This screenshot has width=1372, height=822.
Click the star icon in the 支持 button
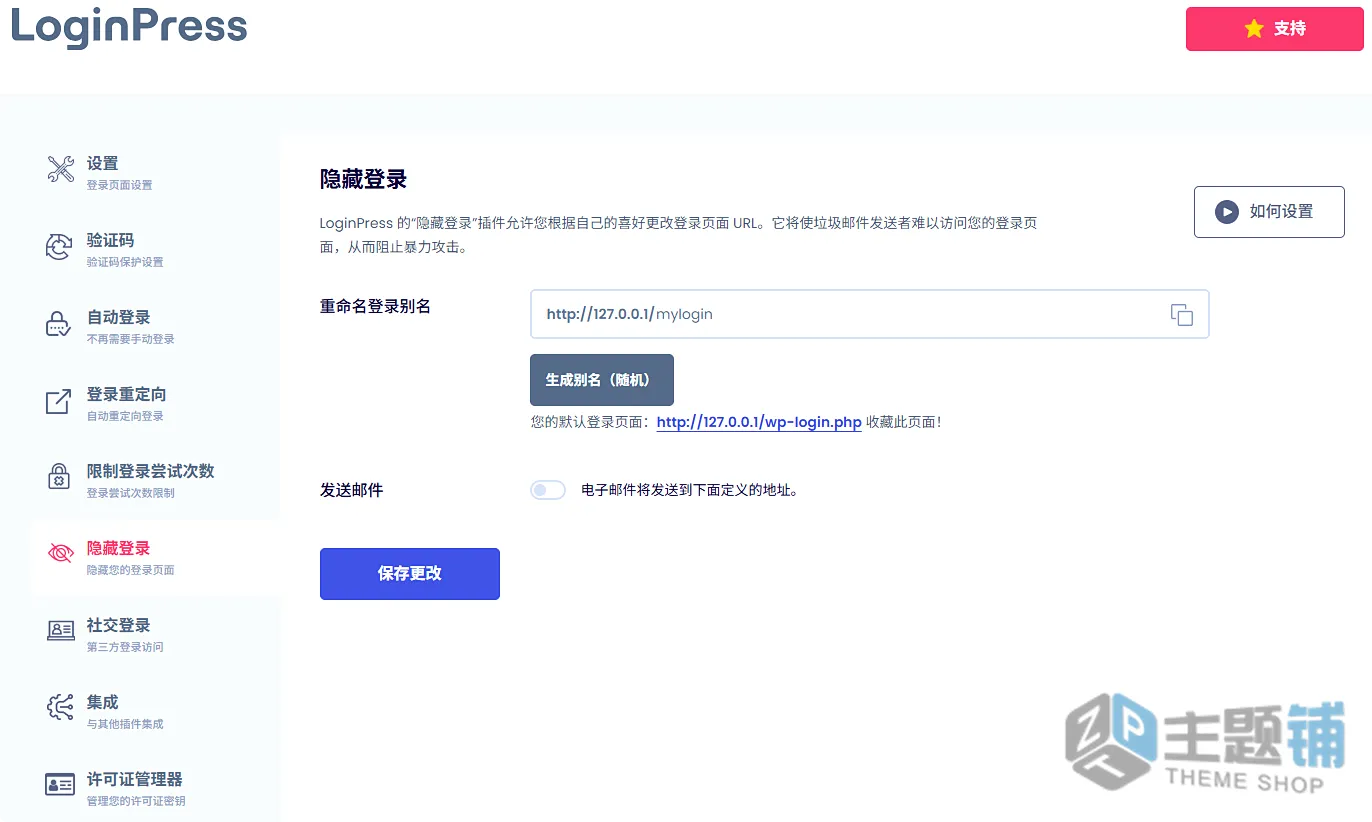1254,28
